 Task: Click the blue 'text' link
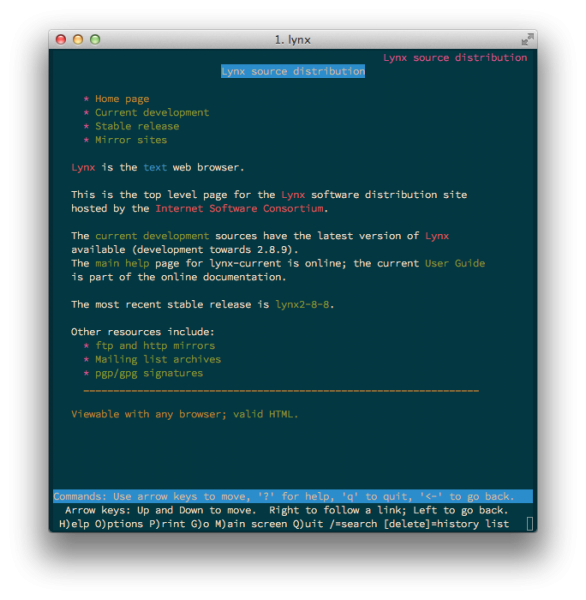pos(155,168)
